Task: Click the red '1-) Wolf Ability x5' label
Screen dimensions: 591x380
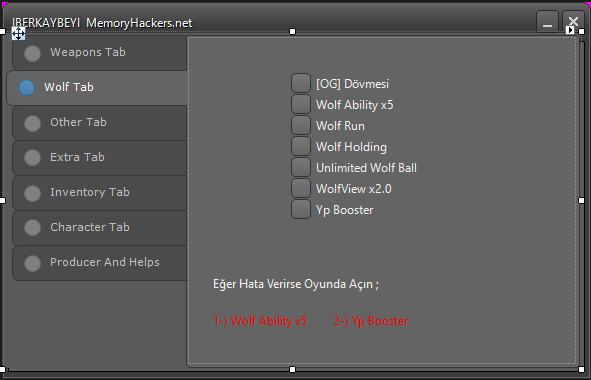Action: [260, 321]
